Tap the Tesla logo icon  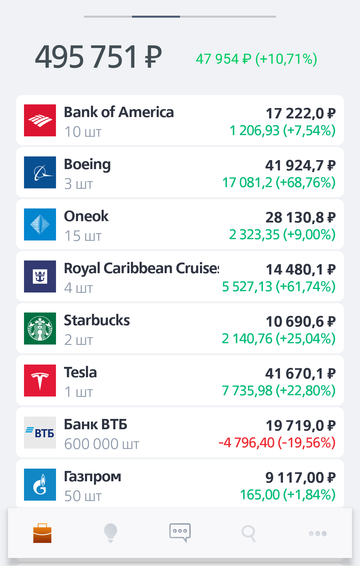40,380
